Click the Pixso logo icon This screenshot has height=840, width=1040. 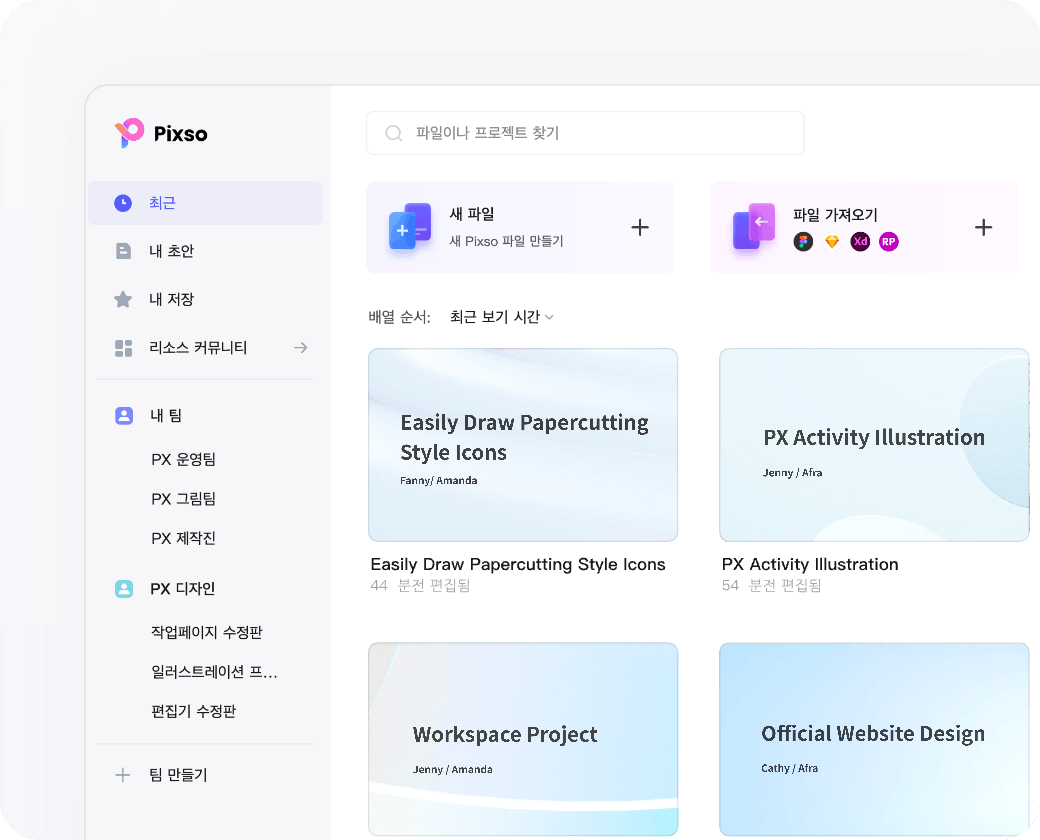coord(129,133)
